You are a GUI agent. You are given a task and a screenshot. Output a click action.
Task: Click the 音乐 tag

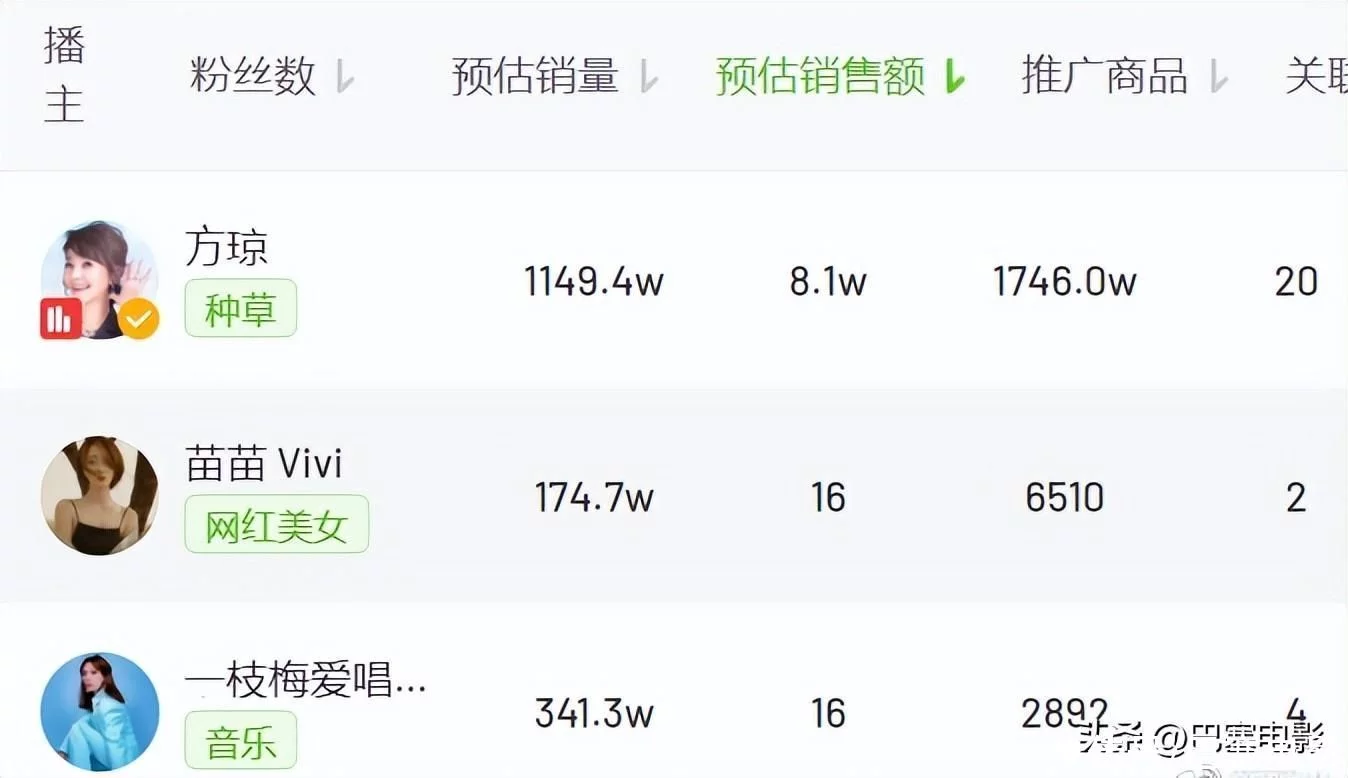[241, 740]
